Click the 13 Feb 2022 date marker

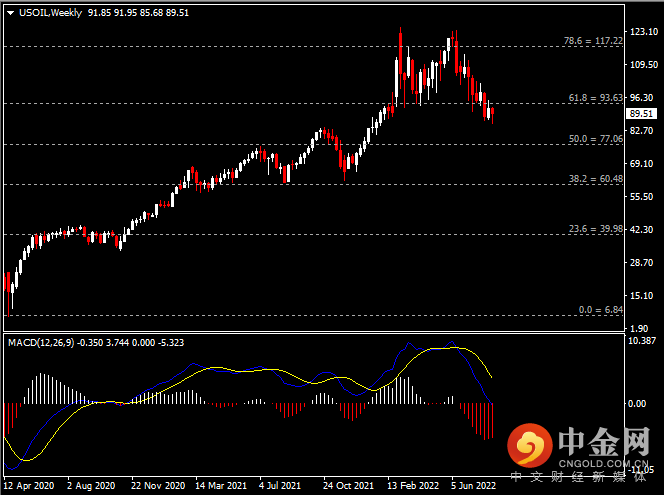(413, 485)
